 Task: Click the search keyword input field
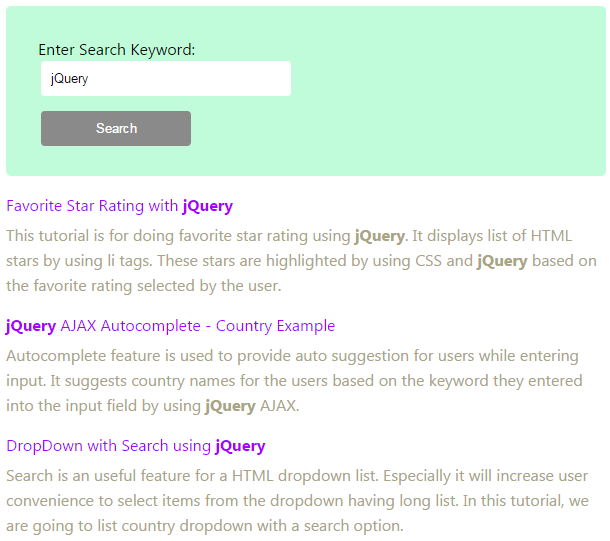(x=166, y=78)
